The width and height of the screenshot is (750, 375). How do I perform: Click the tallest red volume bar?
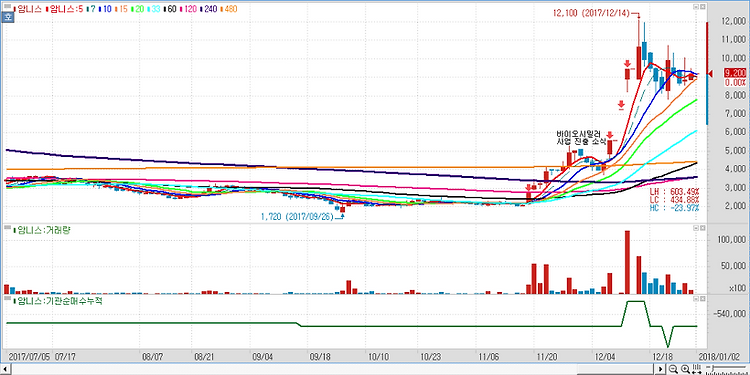point(627,262)
